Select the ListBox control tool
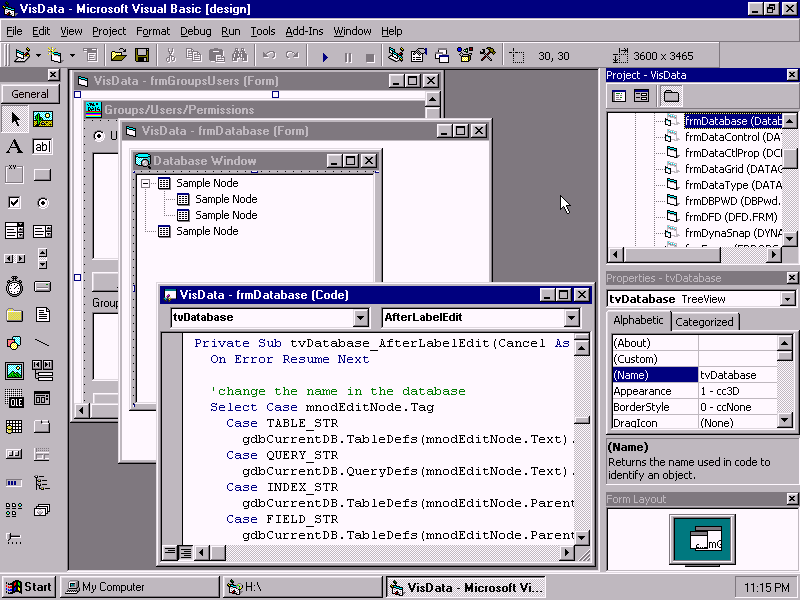Screen dimensions: 800x600 [42, 231]
